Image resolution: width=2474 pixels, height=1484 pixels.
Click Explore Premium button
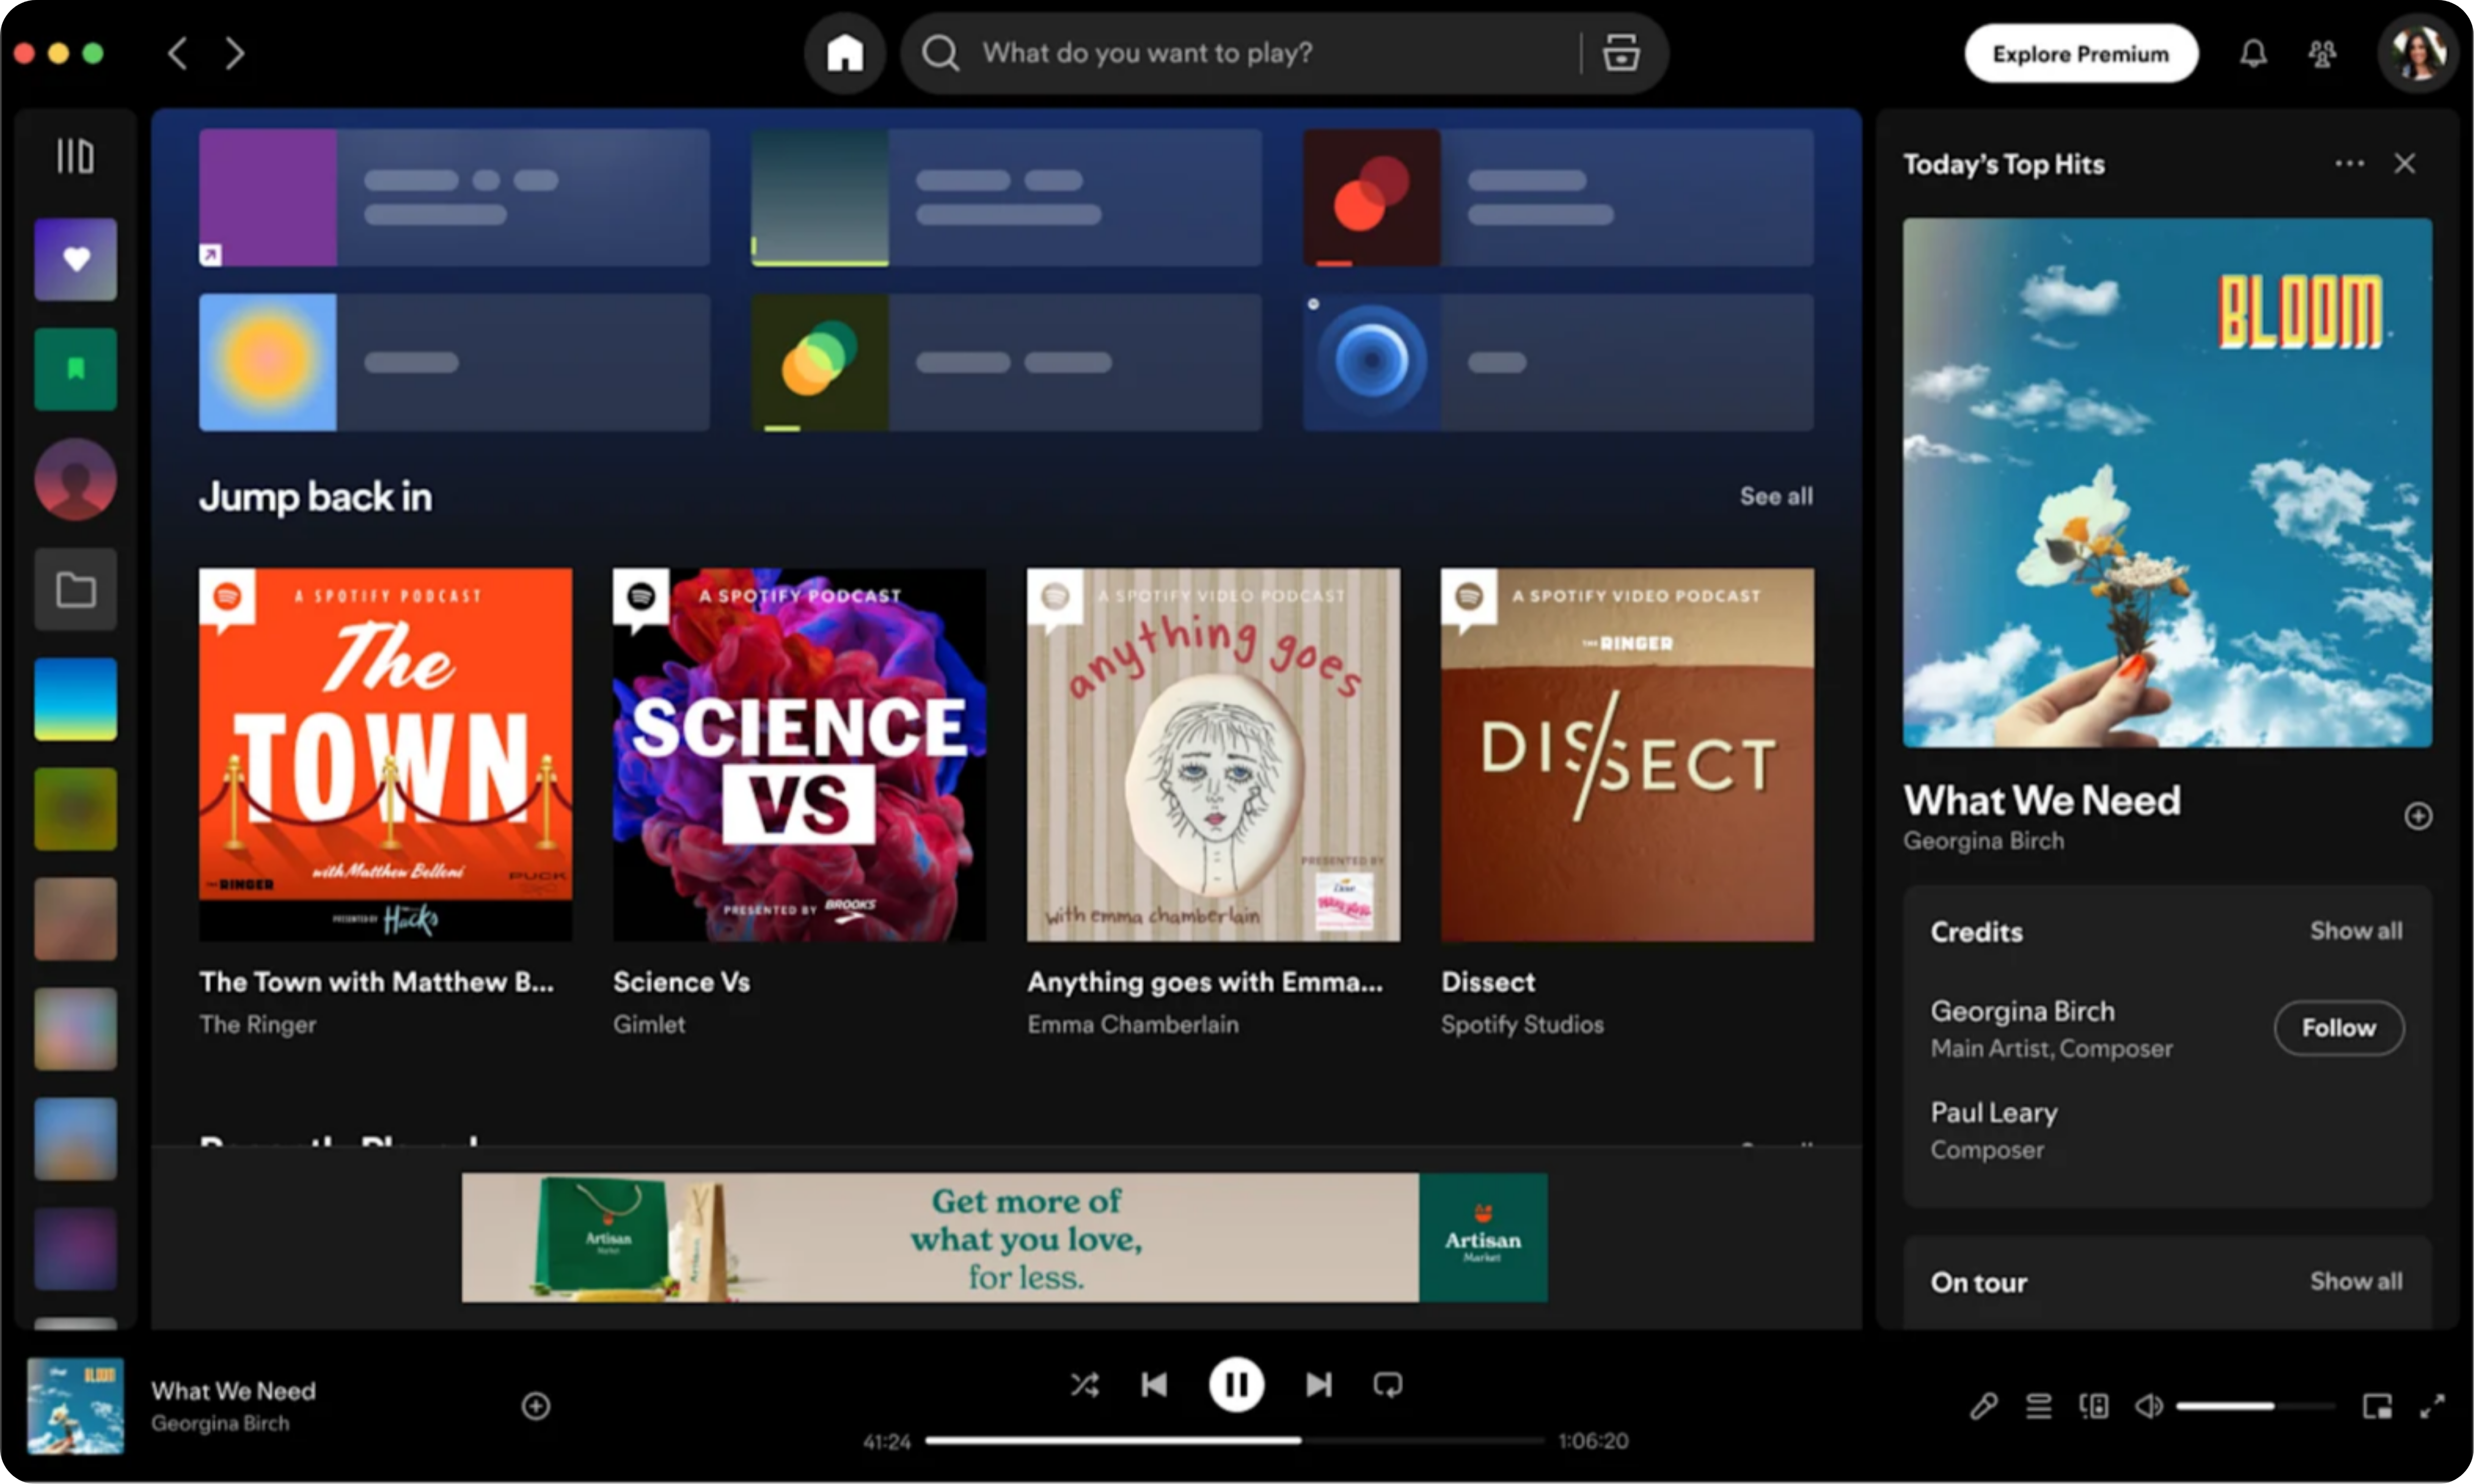click(x=2080, y=53)
